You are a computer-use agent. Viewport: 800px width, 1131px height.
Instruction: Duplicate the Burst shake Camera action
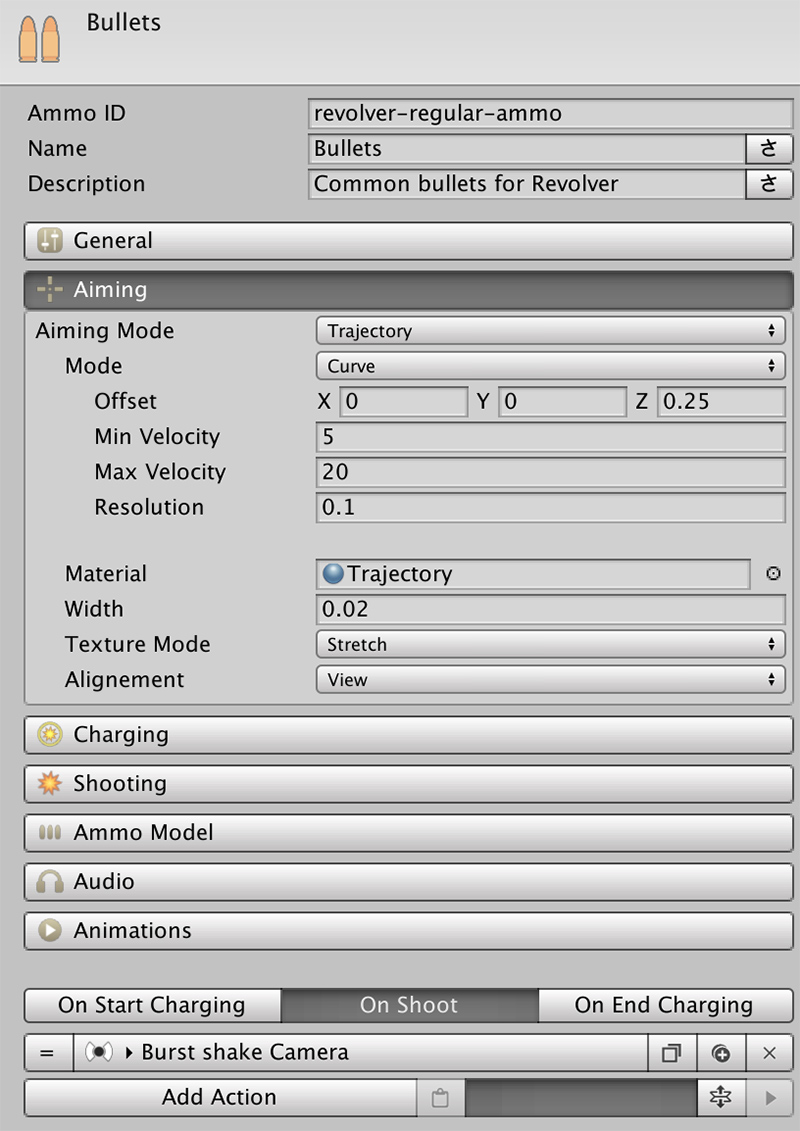pos(672,1053)
